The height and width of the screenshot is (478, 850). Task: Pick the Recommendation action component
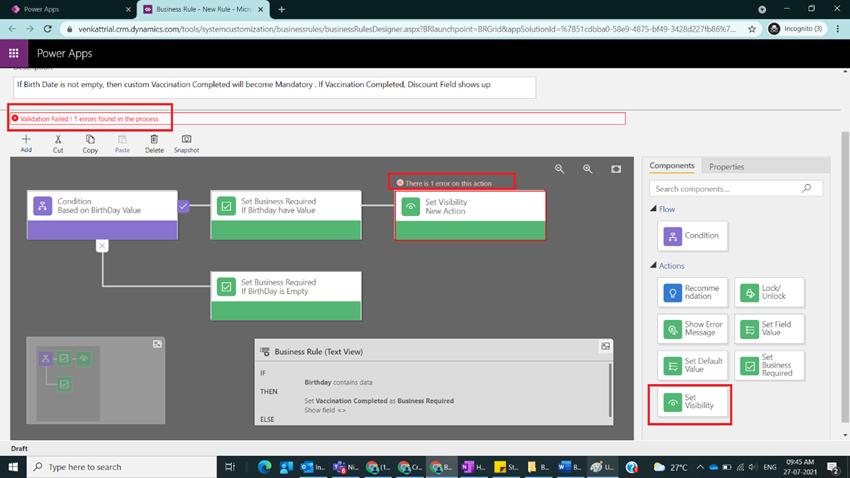[692, 292]
